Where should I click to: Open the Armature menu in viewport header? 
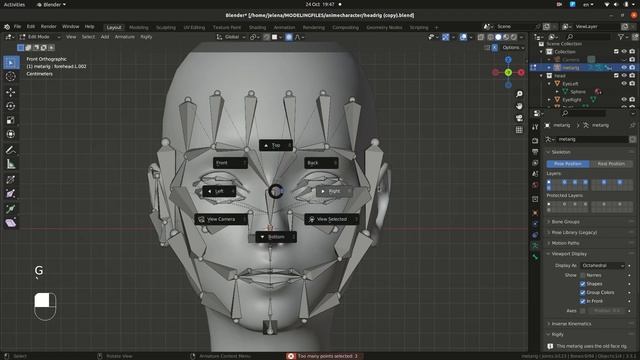(124, 37)
